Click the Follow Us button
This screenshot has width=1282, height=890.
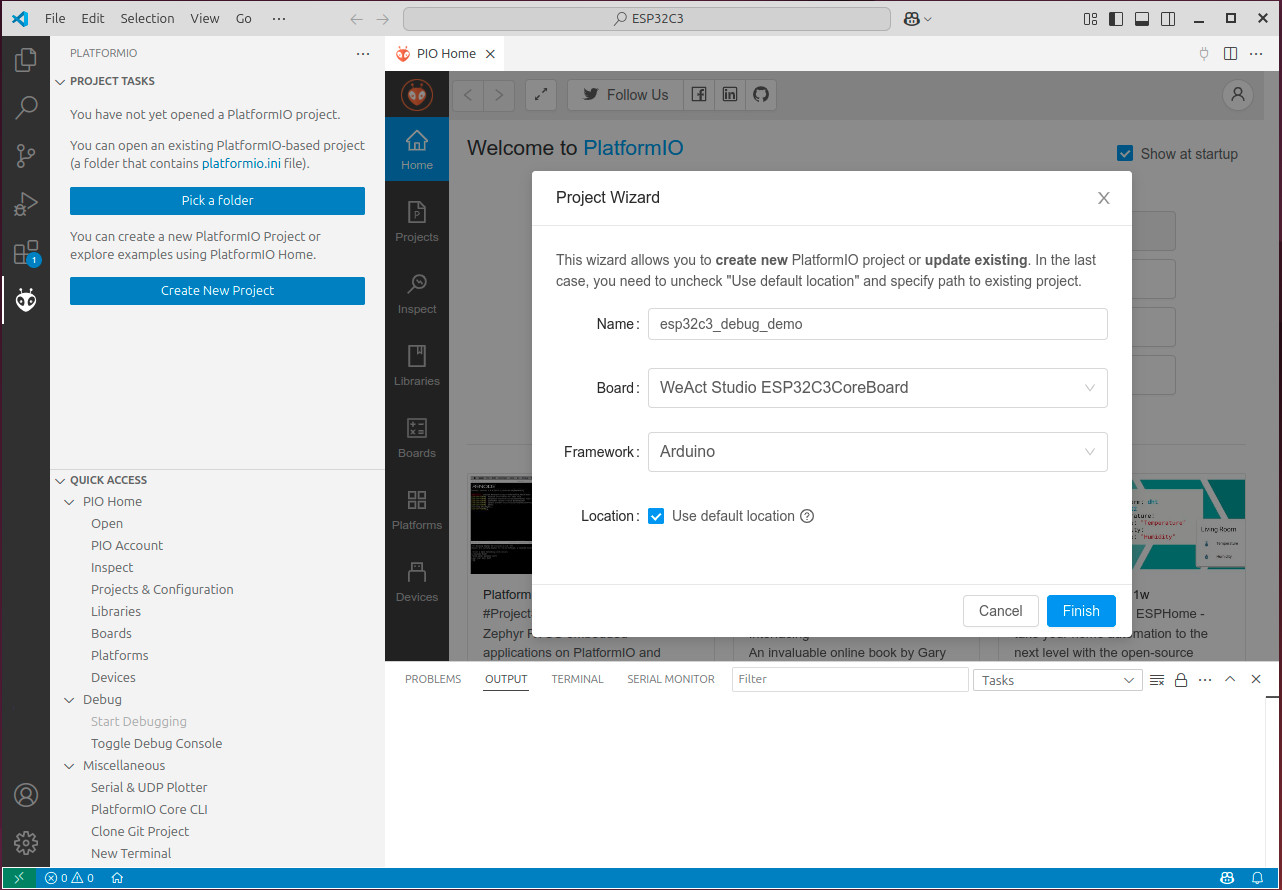[x=625, y=95]
